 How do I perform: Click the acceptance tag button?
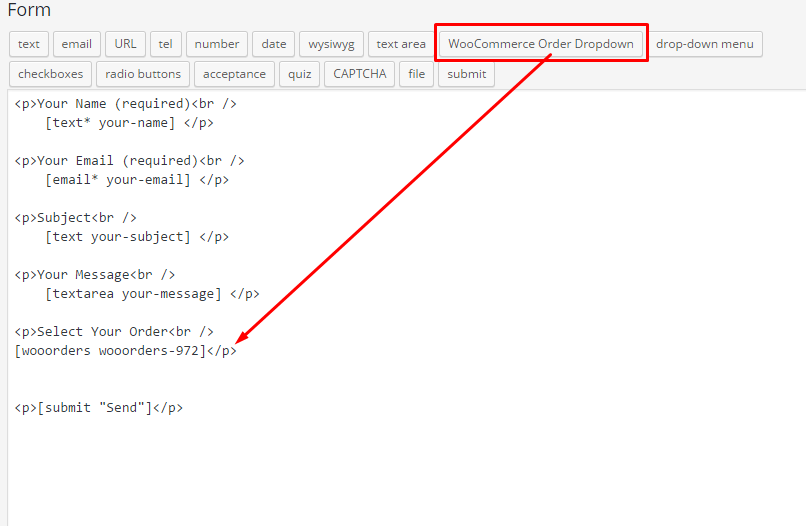(234, 74)
